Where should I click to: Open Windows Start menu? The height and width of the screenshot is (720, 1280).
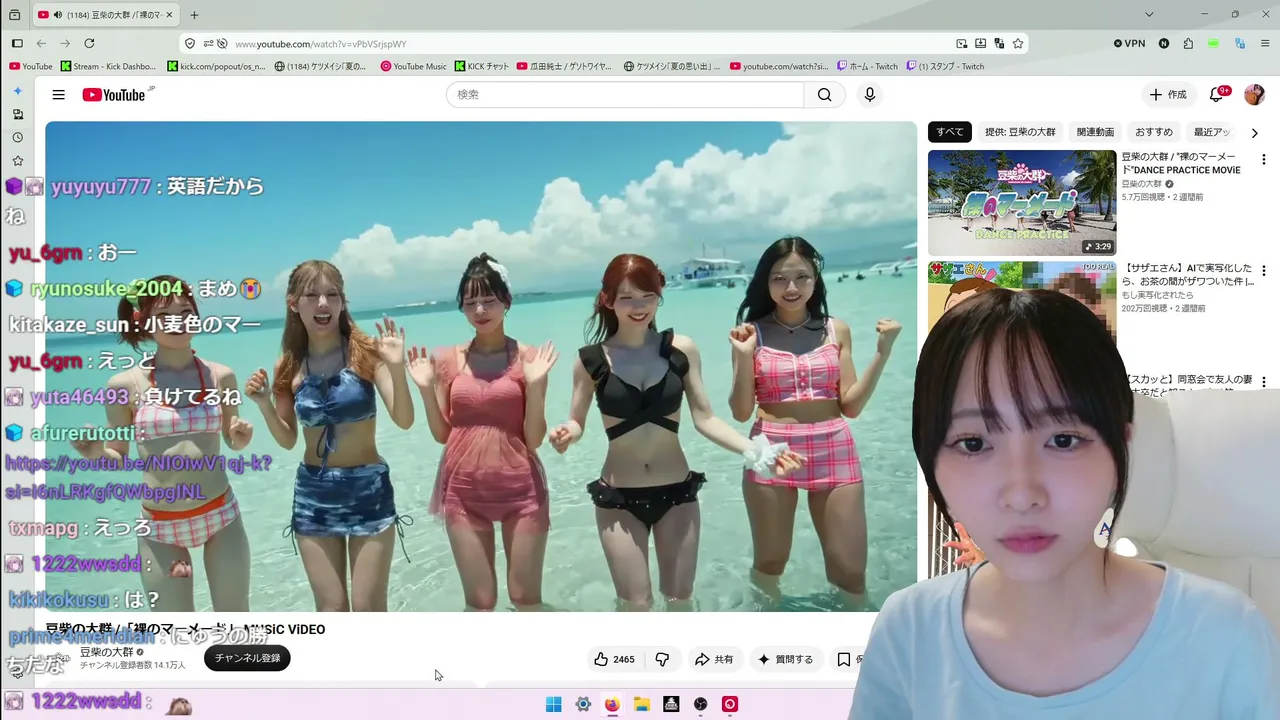(x=553, y=704)
